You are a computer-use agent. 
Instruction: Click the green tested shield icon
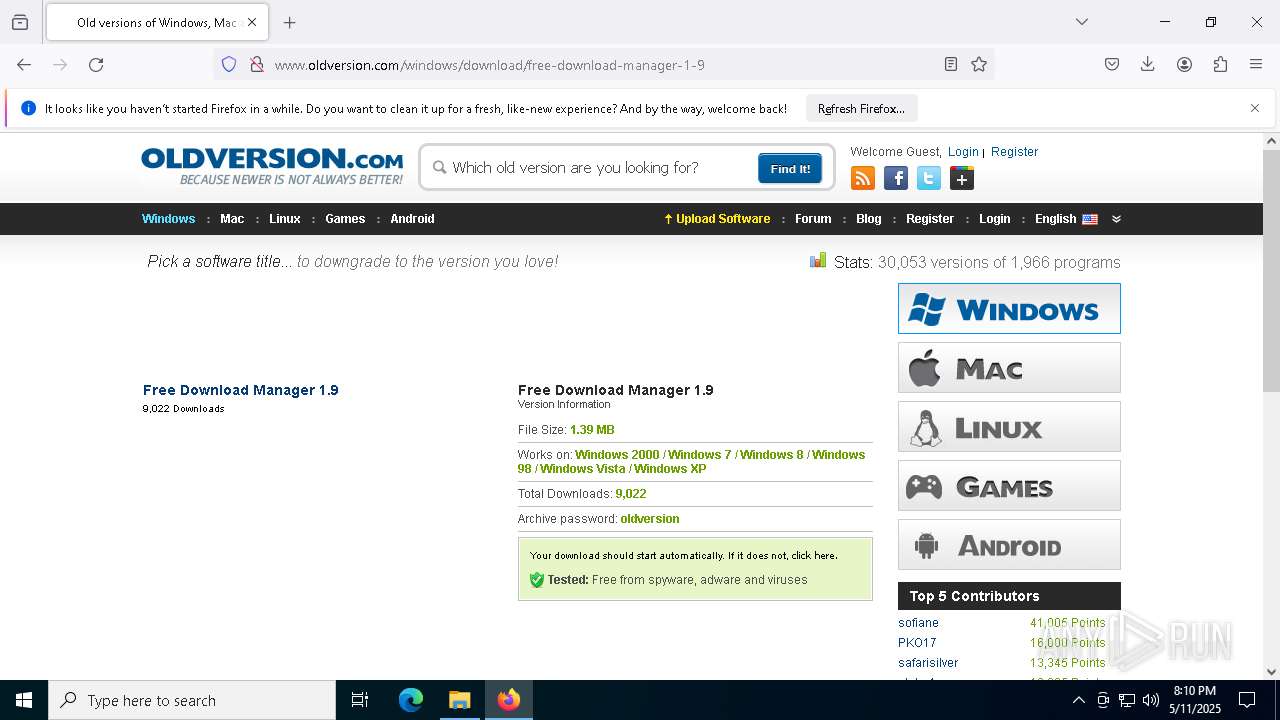537,580
